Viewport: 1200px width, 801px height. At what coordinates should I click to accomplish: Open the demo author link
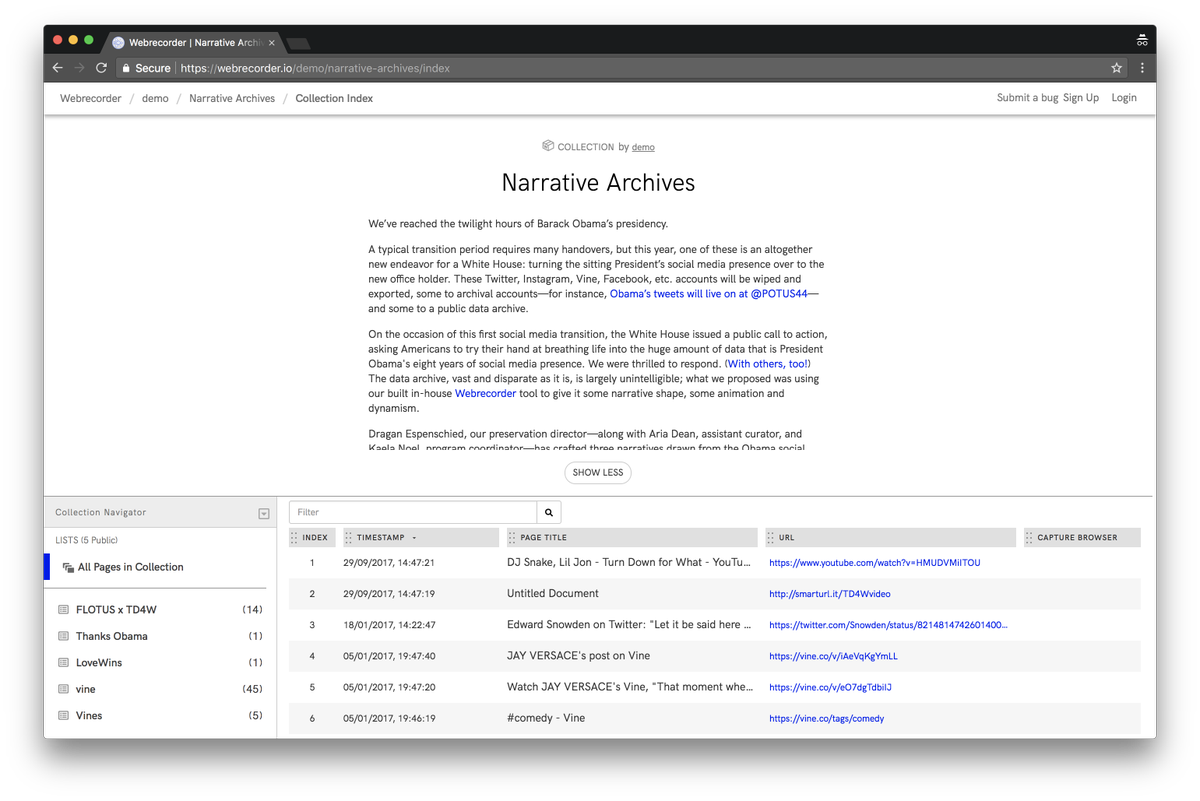[x=643, y=147]
